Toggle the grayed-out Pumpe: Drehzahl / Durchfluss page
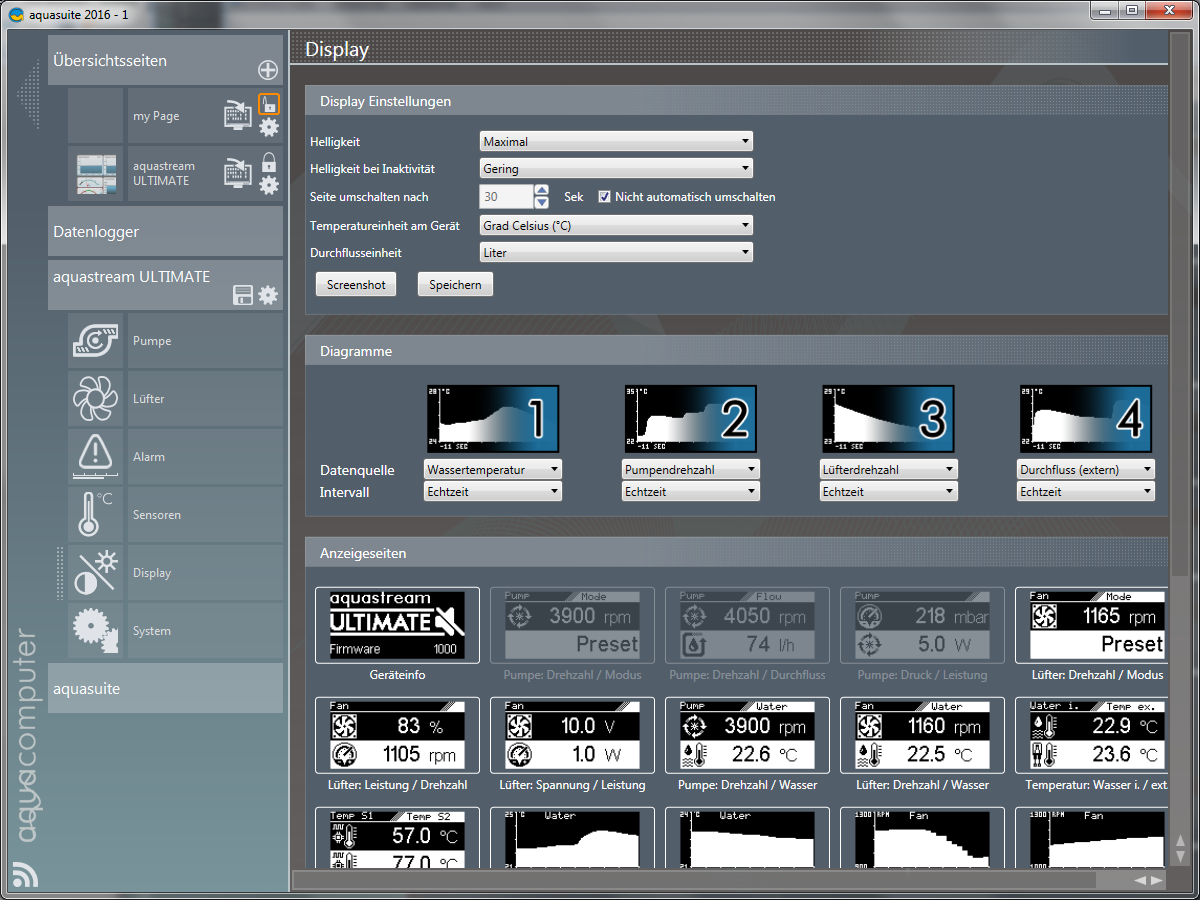The image size is (1200, 900). (747, 625)
